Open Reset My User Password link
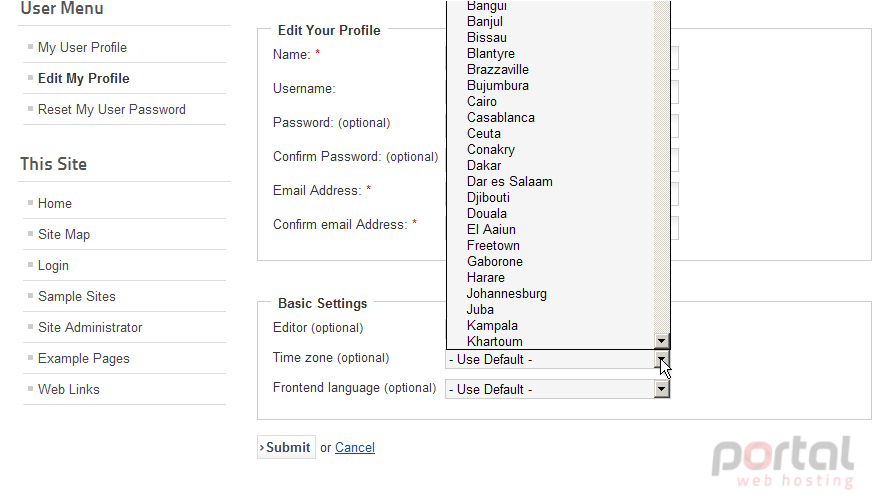The image size is (889, 500). pos(112,109)
